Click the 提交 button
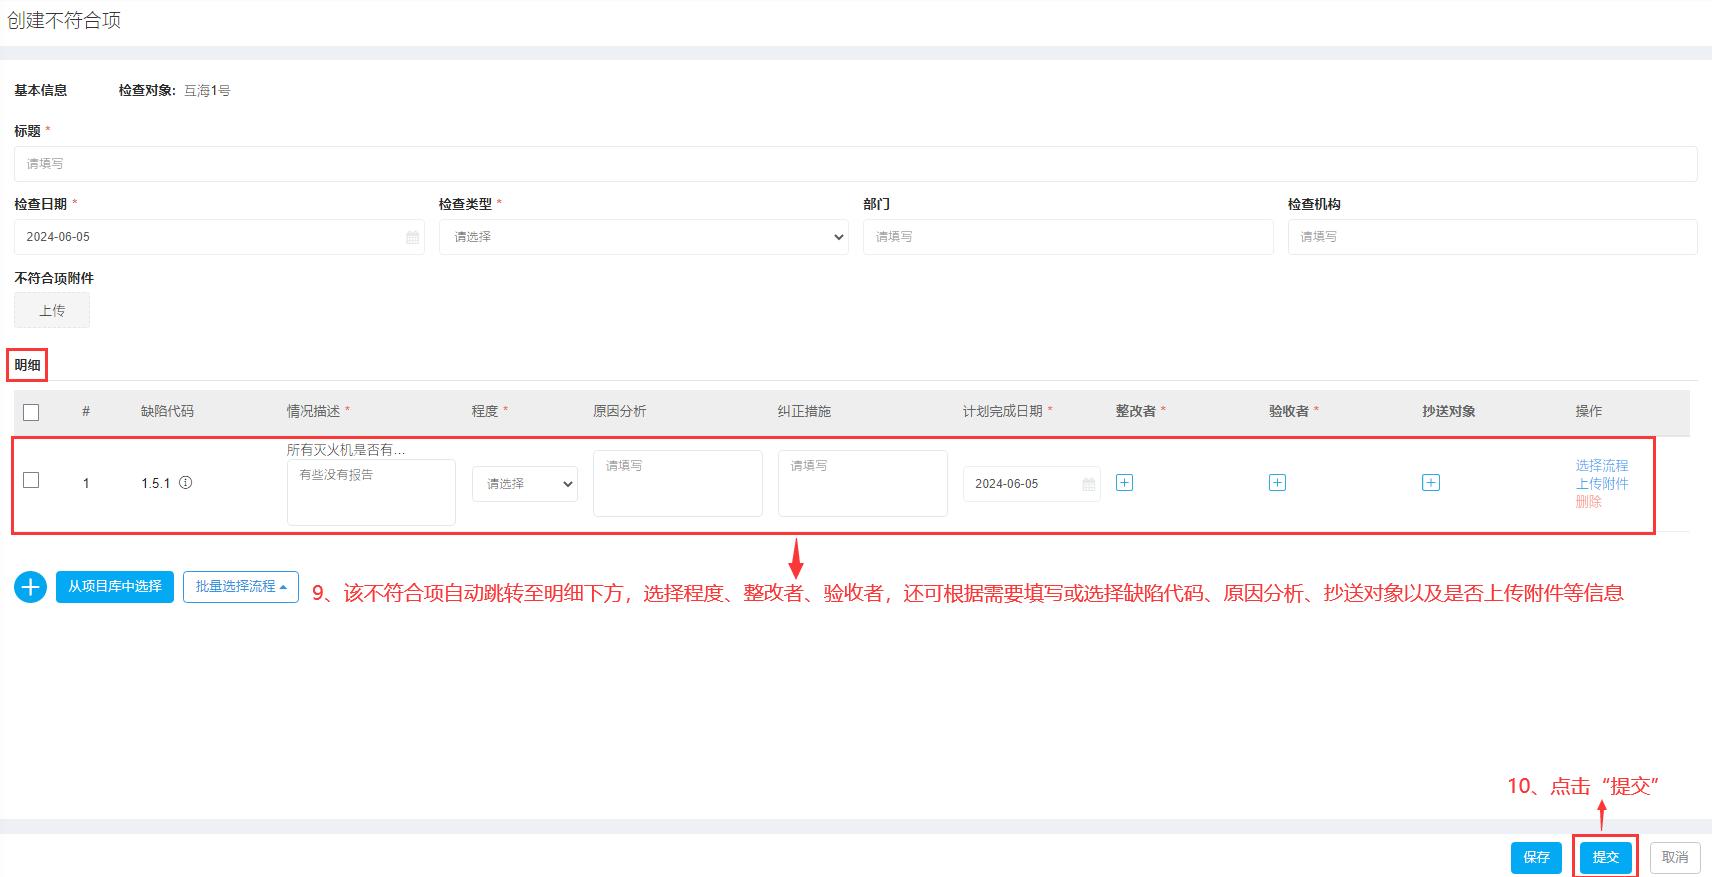This screenshot has width=1712, height=877. tap(1606, 857)
